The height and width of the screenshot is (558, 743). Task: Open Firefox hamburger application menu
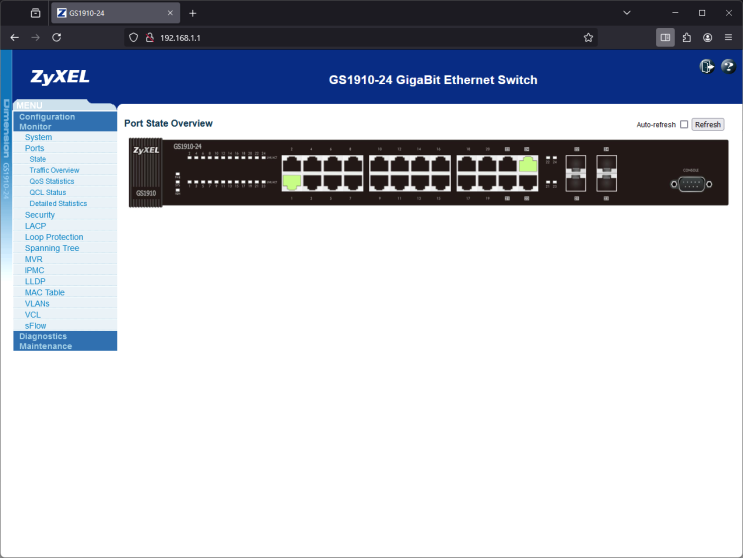coord(728,38)
